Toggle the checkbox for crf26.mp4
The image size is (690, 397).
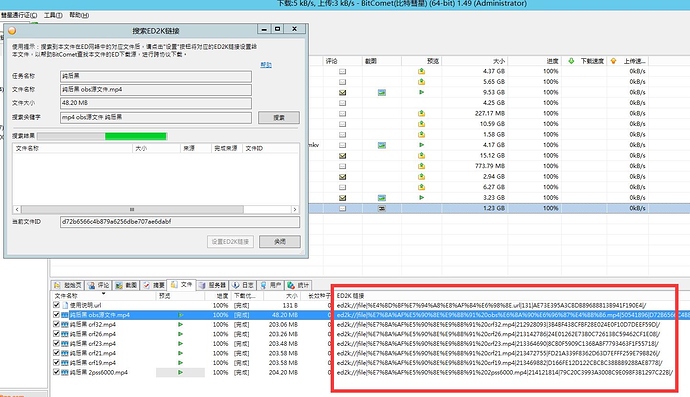56,334
